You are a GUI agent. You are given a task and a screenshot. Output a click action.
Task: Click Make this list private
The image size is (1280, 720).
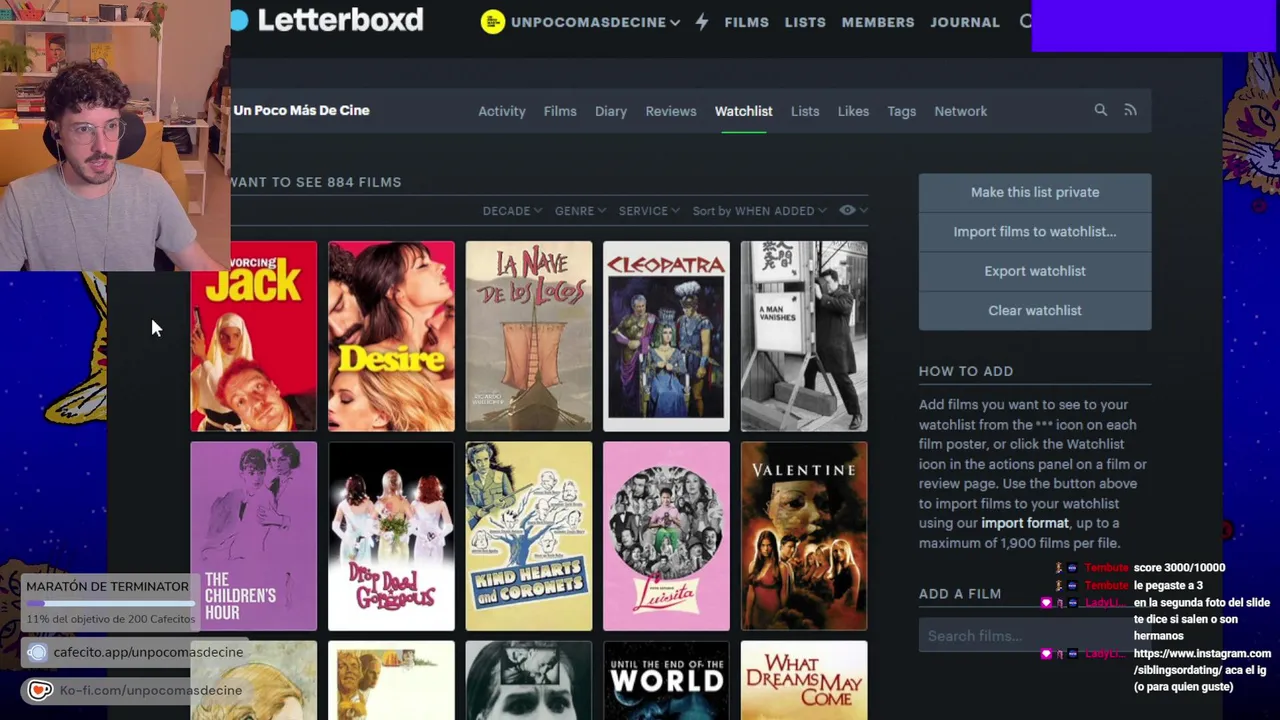click(1035, 192)
